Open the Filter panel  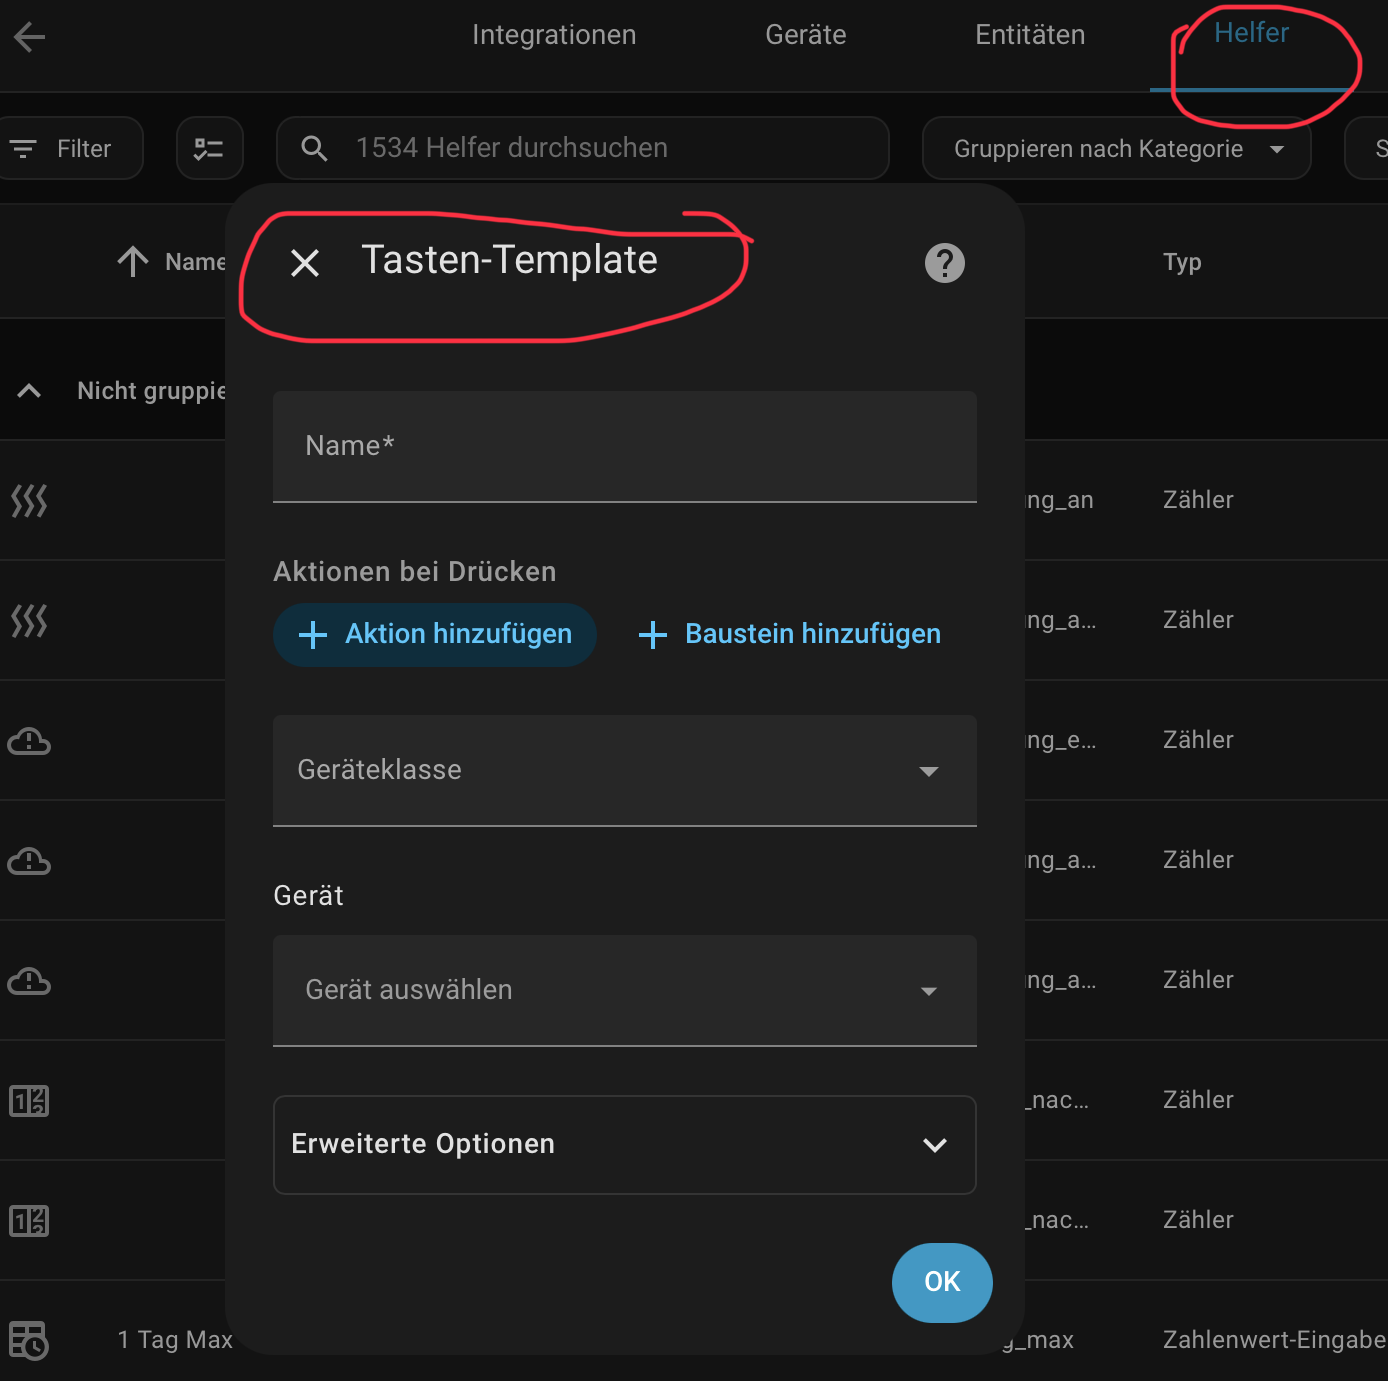pyautogui.click(x=62, y=149)
